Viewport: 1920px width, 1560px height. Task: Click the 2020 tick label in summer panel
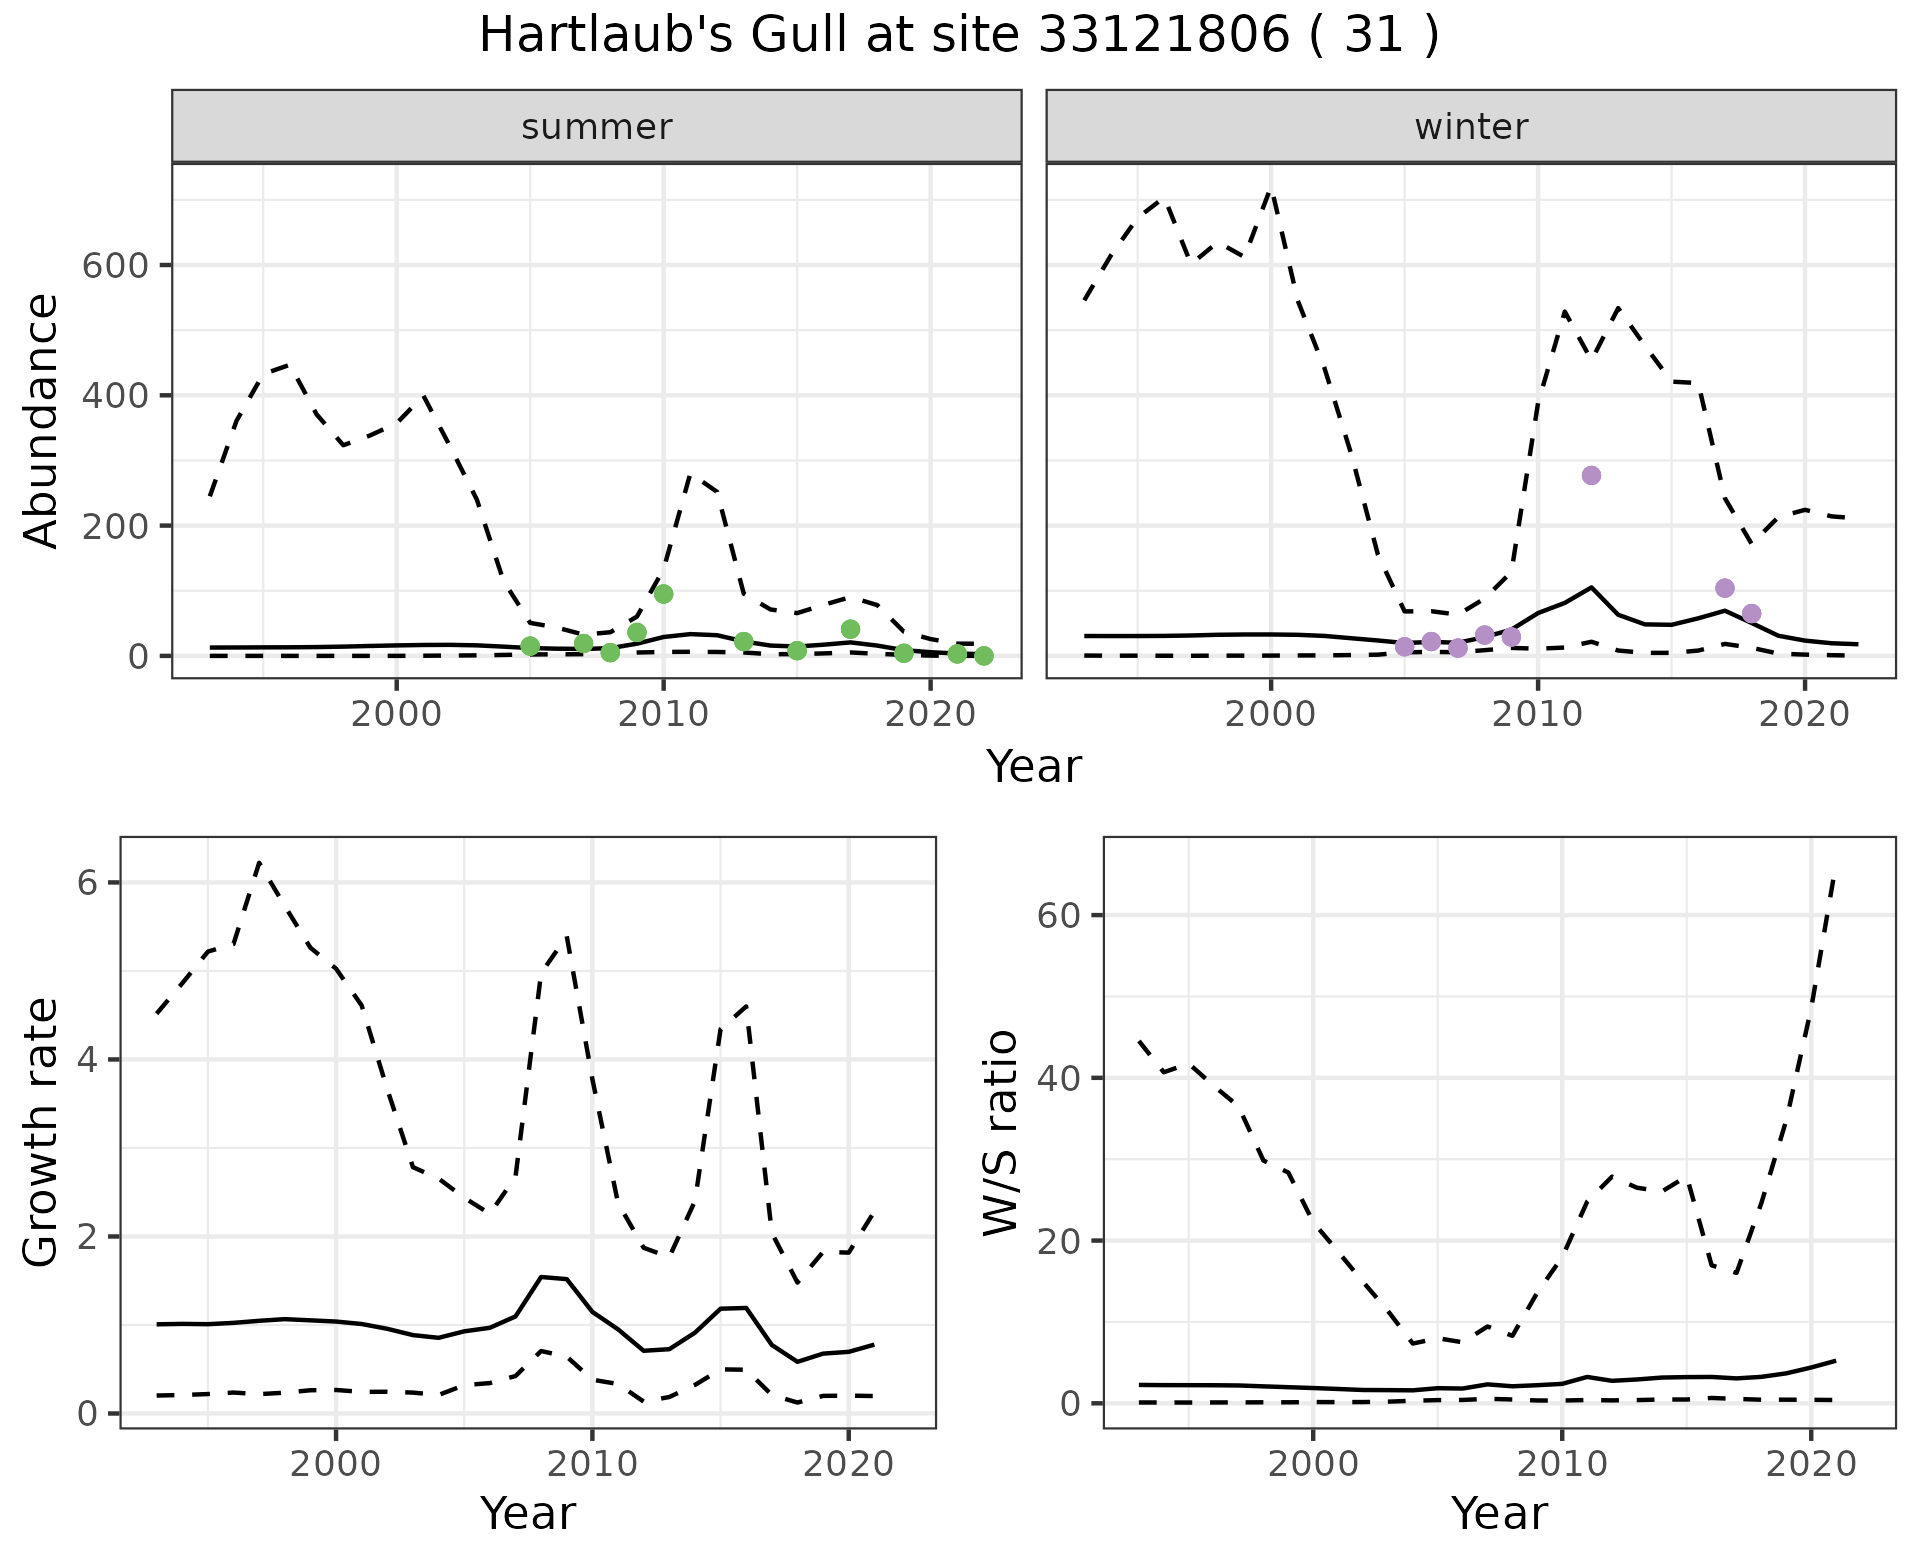click(930, 714)
